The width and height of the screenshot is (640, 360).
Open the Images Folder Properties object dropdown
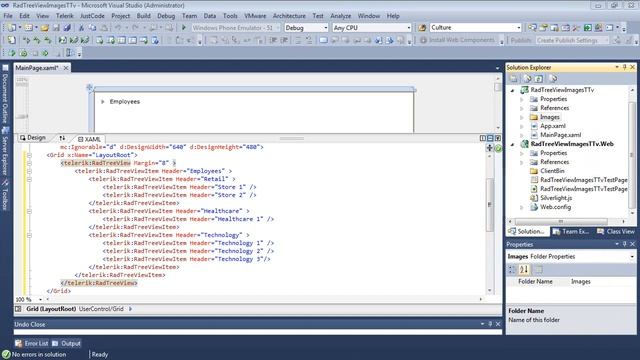(632, 257)
